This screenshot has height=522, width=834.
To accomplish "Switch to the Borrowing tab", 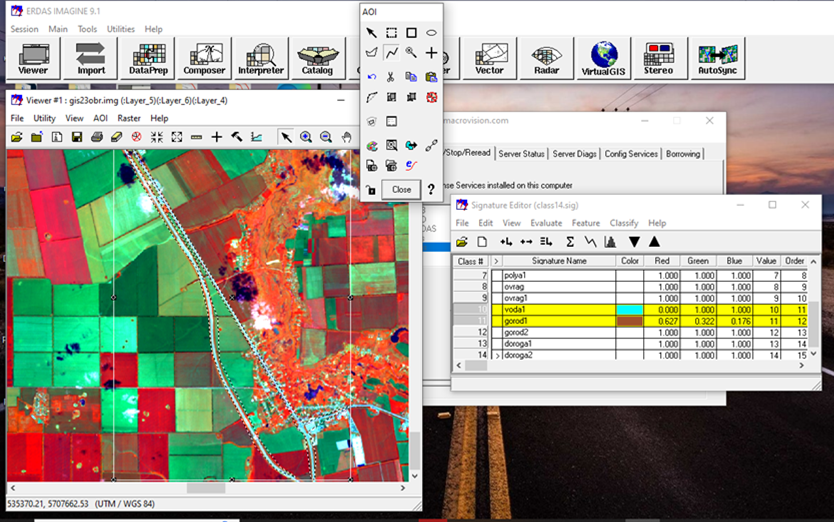I will click(683, 154).
